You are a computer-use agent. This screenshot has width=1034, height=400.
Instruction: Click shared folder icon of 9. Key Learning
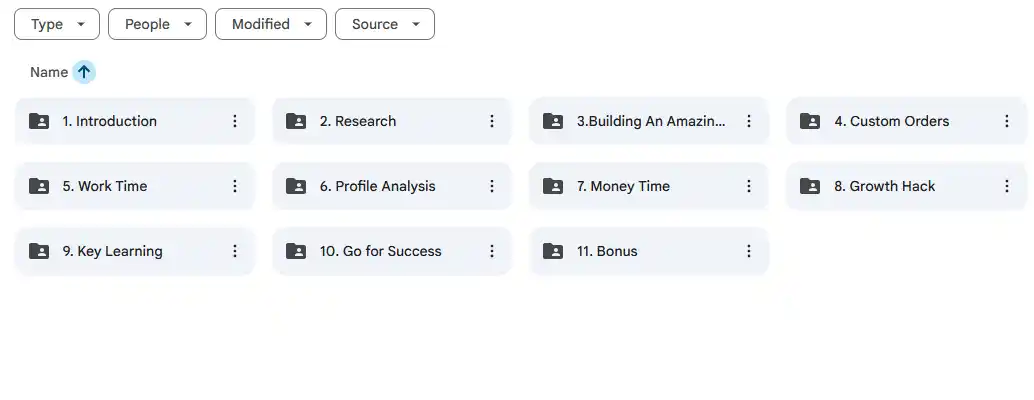click(x=39, y=251)
